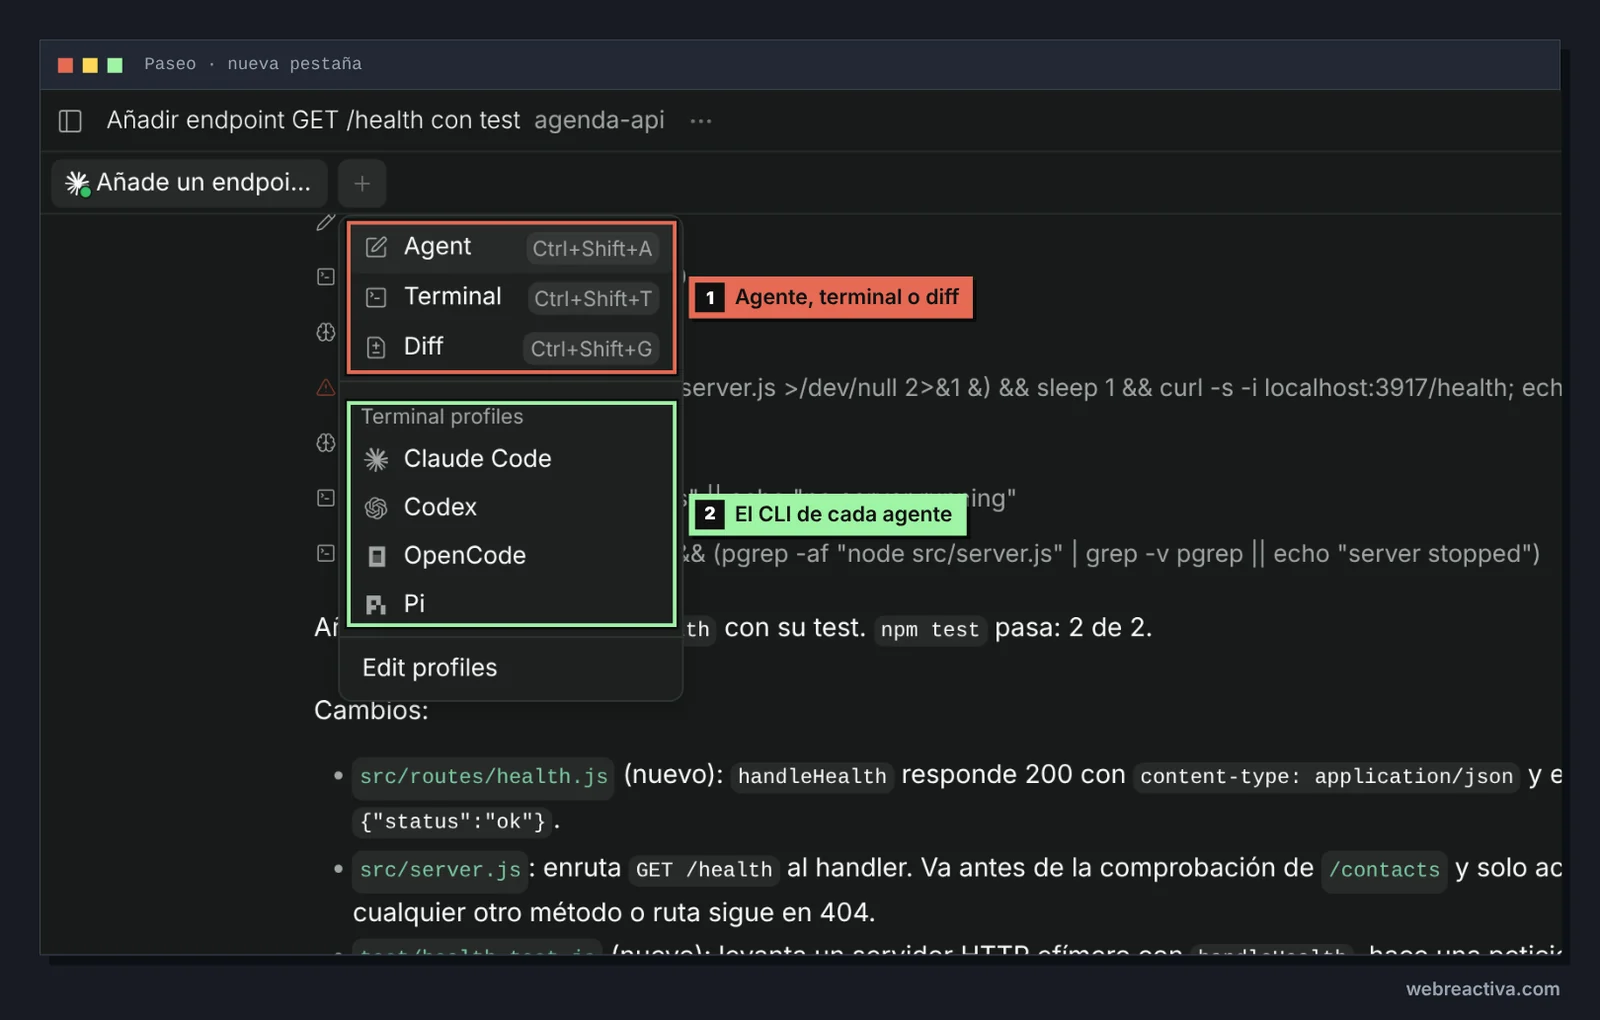Screen dimensions: 1600x1020
Task: Switch to the "Añade un endpoi..." tab
Action: (190, 183)
